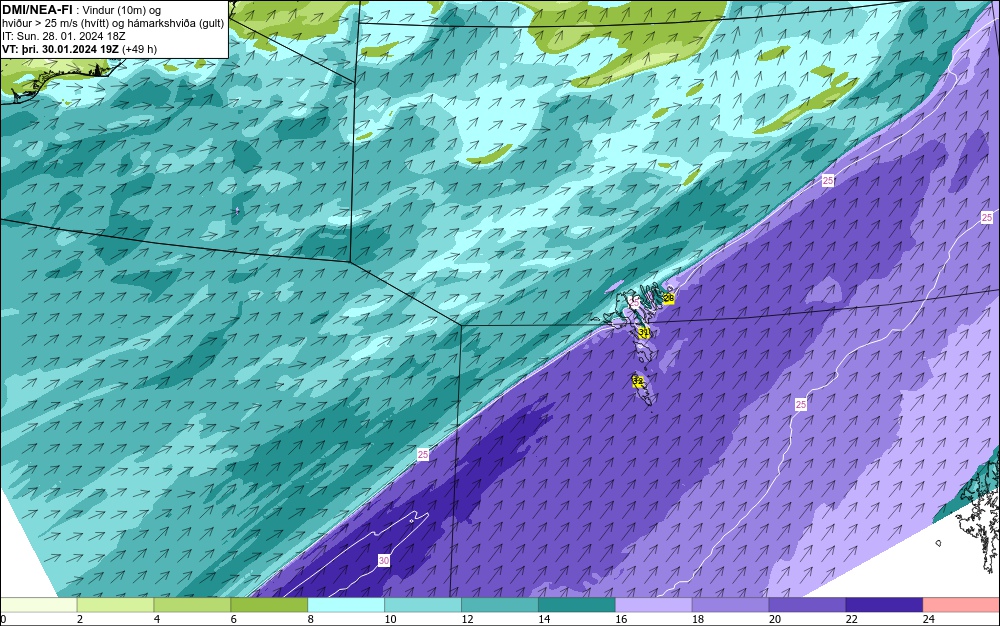Image resolution: width=1000 pixels, height=626 pixels.
Task: Select the 0–2 m/s pale yellow legend swatch
Action: (x=38, y=605)
